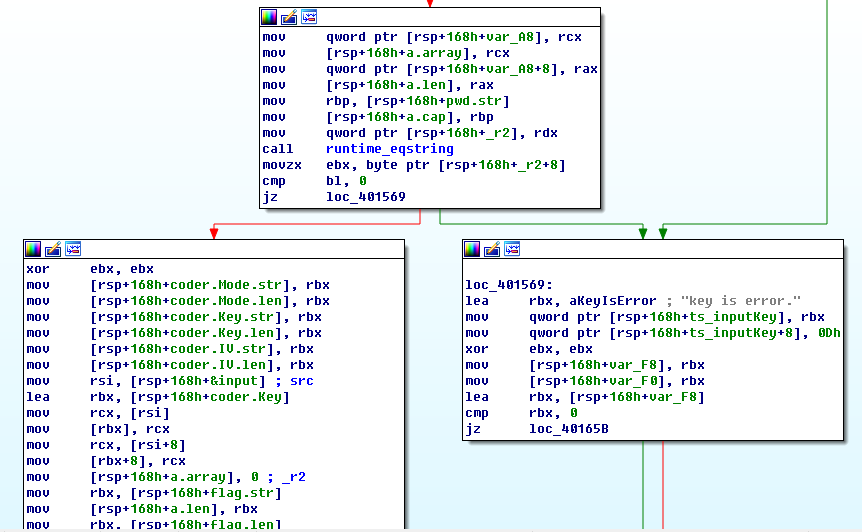The height and width of the screenshot is (532, 862).
Task: Click the xor ebx, ebx line in the coder.Mode node
Action: click(90, 269)
